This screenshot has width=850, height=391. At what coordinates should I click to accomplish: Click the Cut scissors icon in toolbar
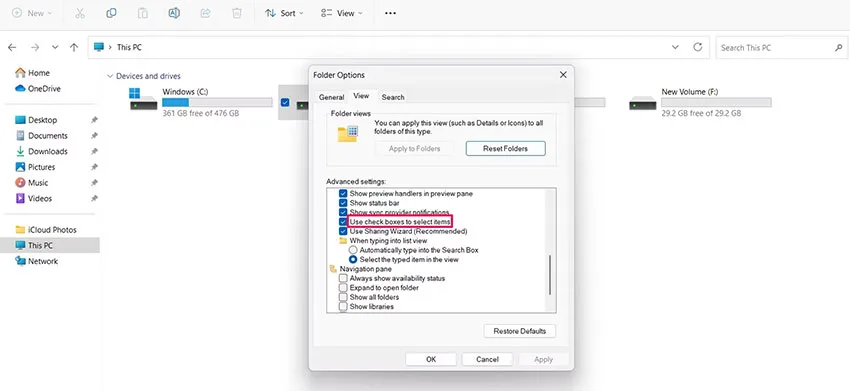pos(80,14)
